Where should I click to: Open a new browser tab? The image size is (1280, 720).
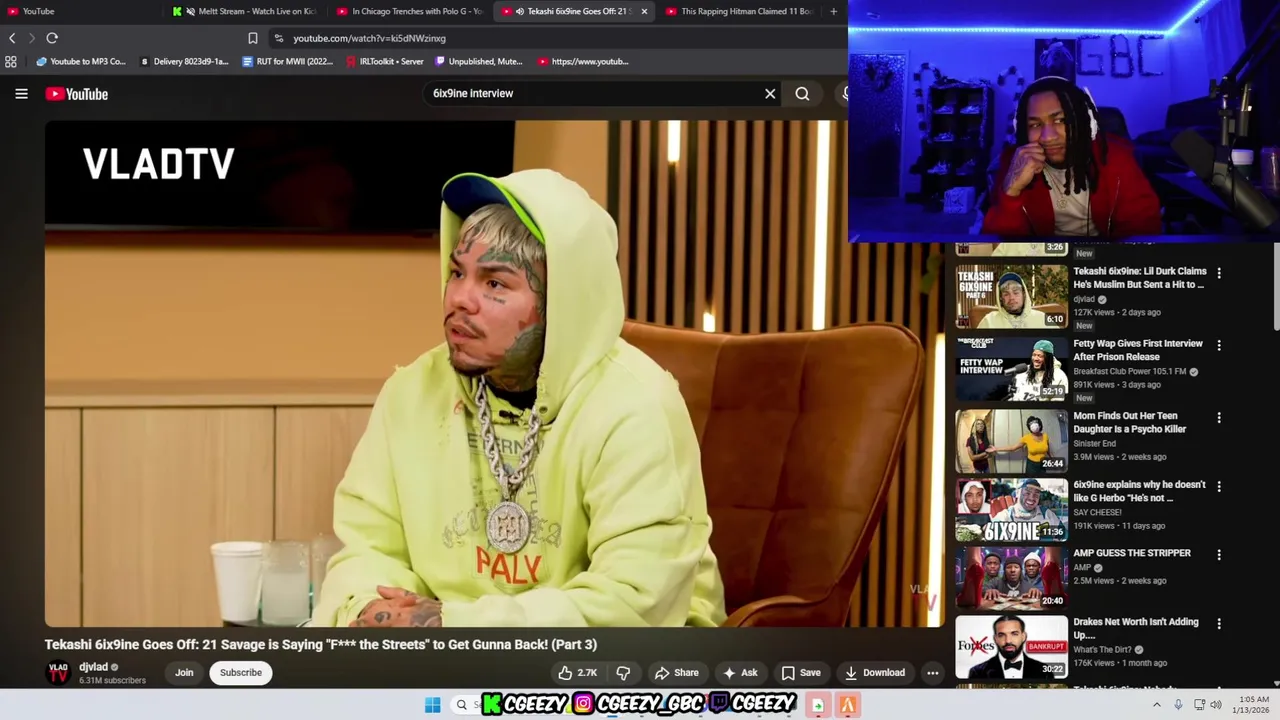click(x=833, y=11)
